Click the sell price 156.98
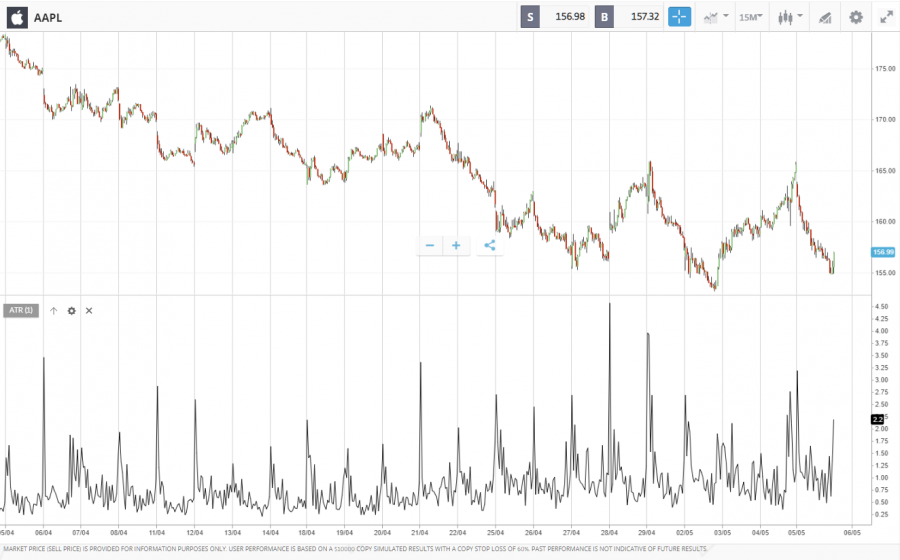Viewport: 900px width, 560px height. pyautogui.click(x=570, y=17)
